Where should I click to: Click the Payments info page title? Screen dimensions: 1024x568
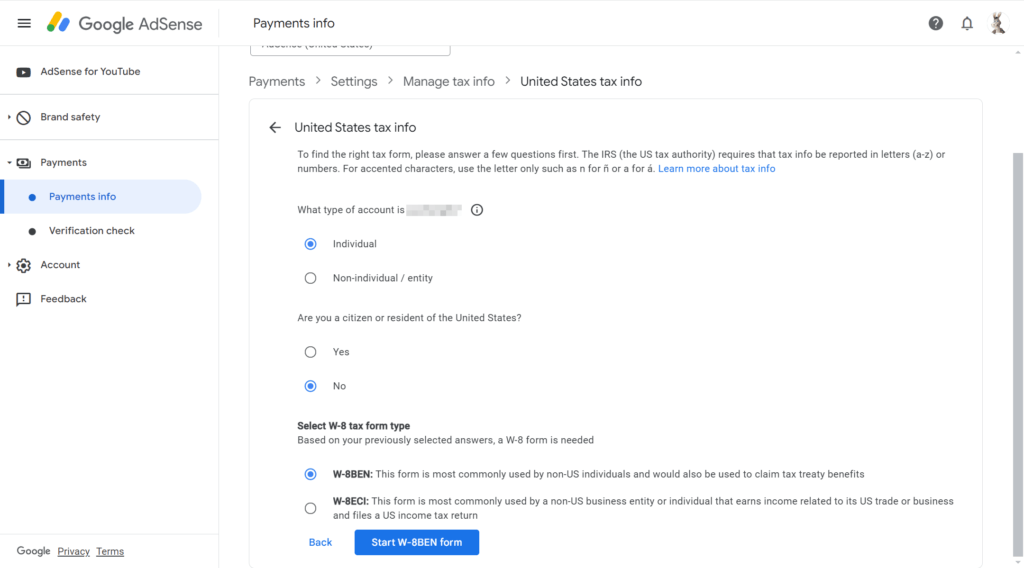(294, 24)
